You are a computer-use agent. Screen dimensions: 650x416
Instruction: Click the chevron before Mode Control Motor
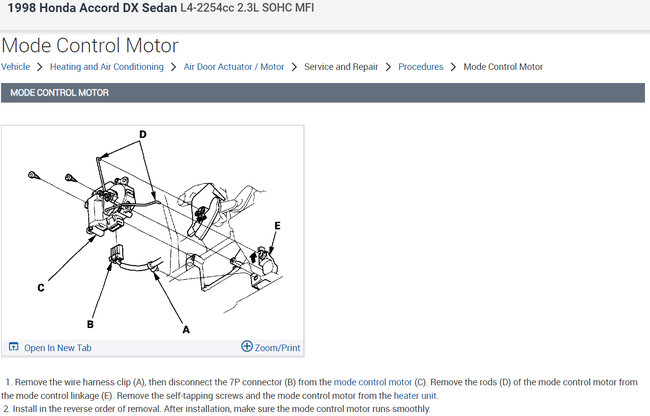453,67
